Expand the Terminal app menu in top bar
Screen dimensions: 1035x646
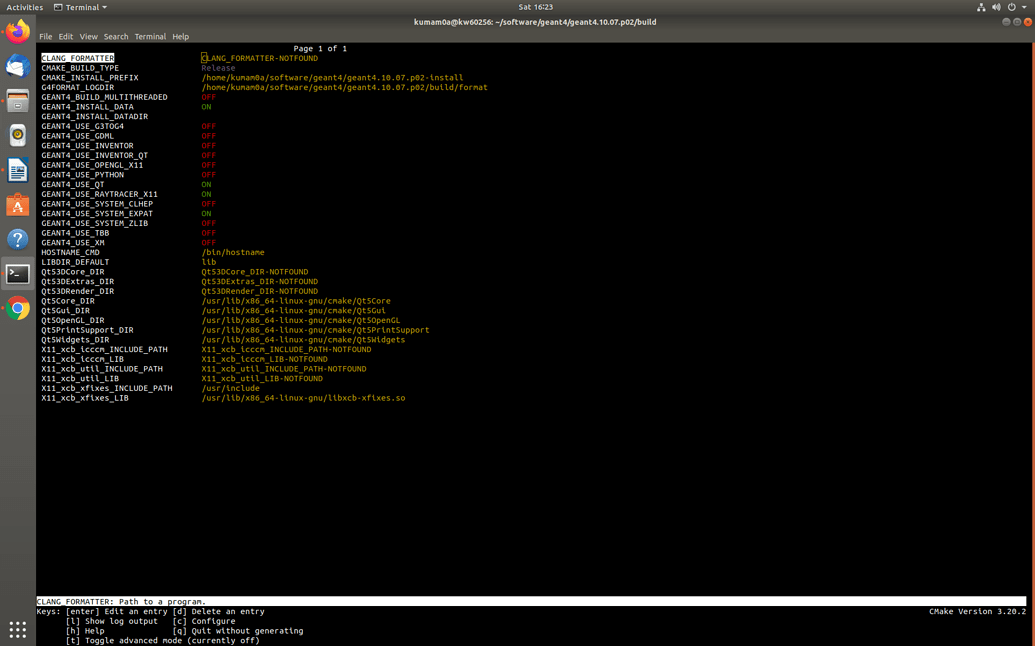tap(80, 7)
